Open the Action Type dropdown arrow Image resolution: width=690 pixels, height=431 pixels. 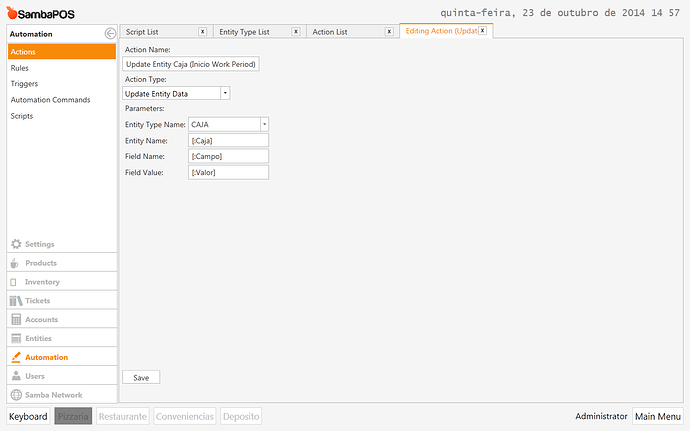click(x=225, y=93)
